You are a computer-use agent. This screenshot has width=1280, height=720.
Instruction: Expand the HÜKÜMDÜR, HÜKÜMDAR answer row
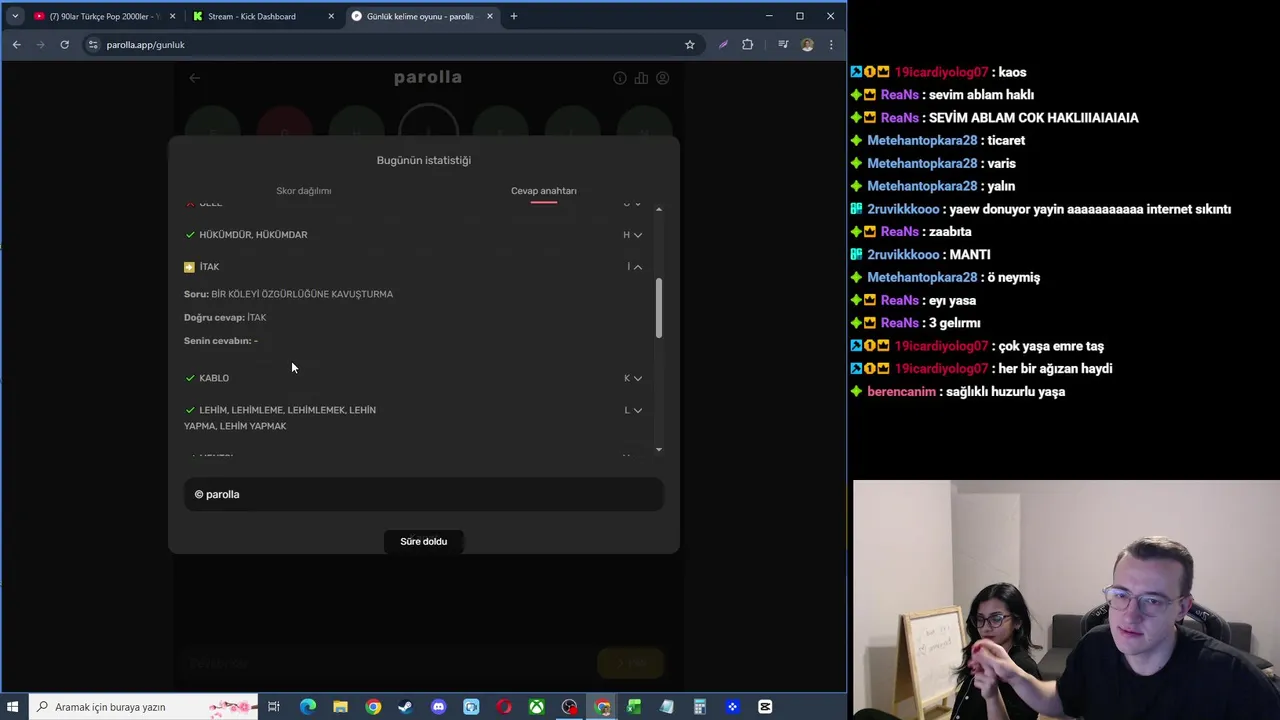tap(637, 235)
